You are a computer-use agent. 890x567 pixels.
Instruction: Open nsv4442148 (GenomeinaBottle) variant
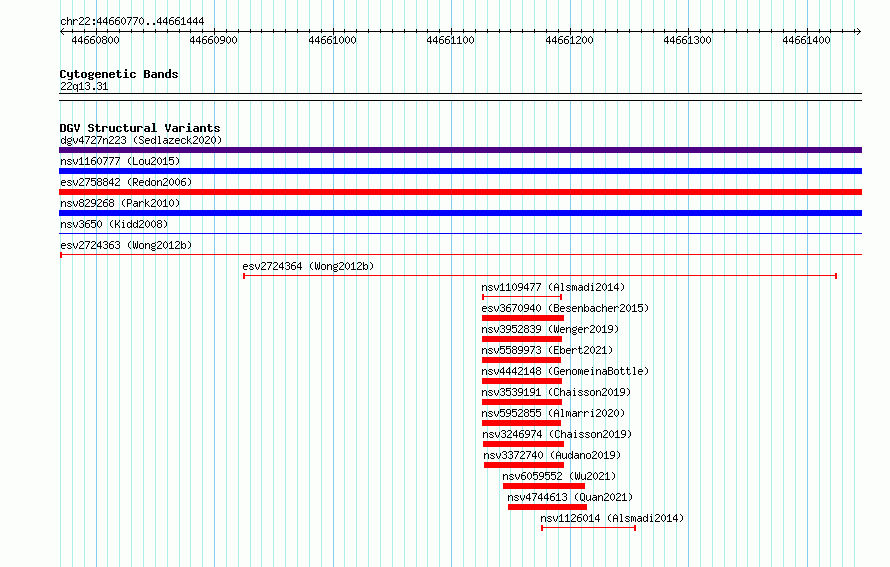[522, 381]
